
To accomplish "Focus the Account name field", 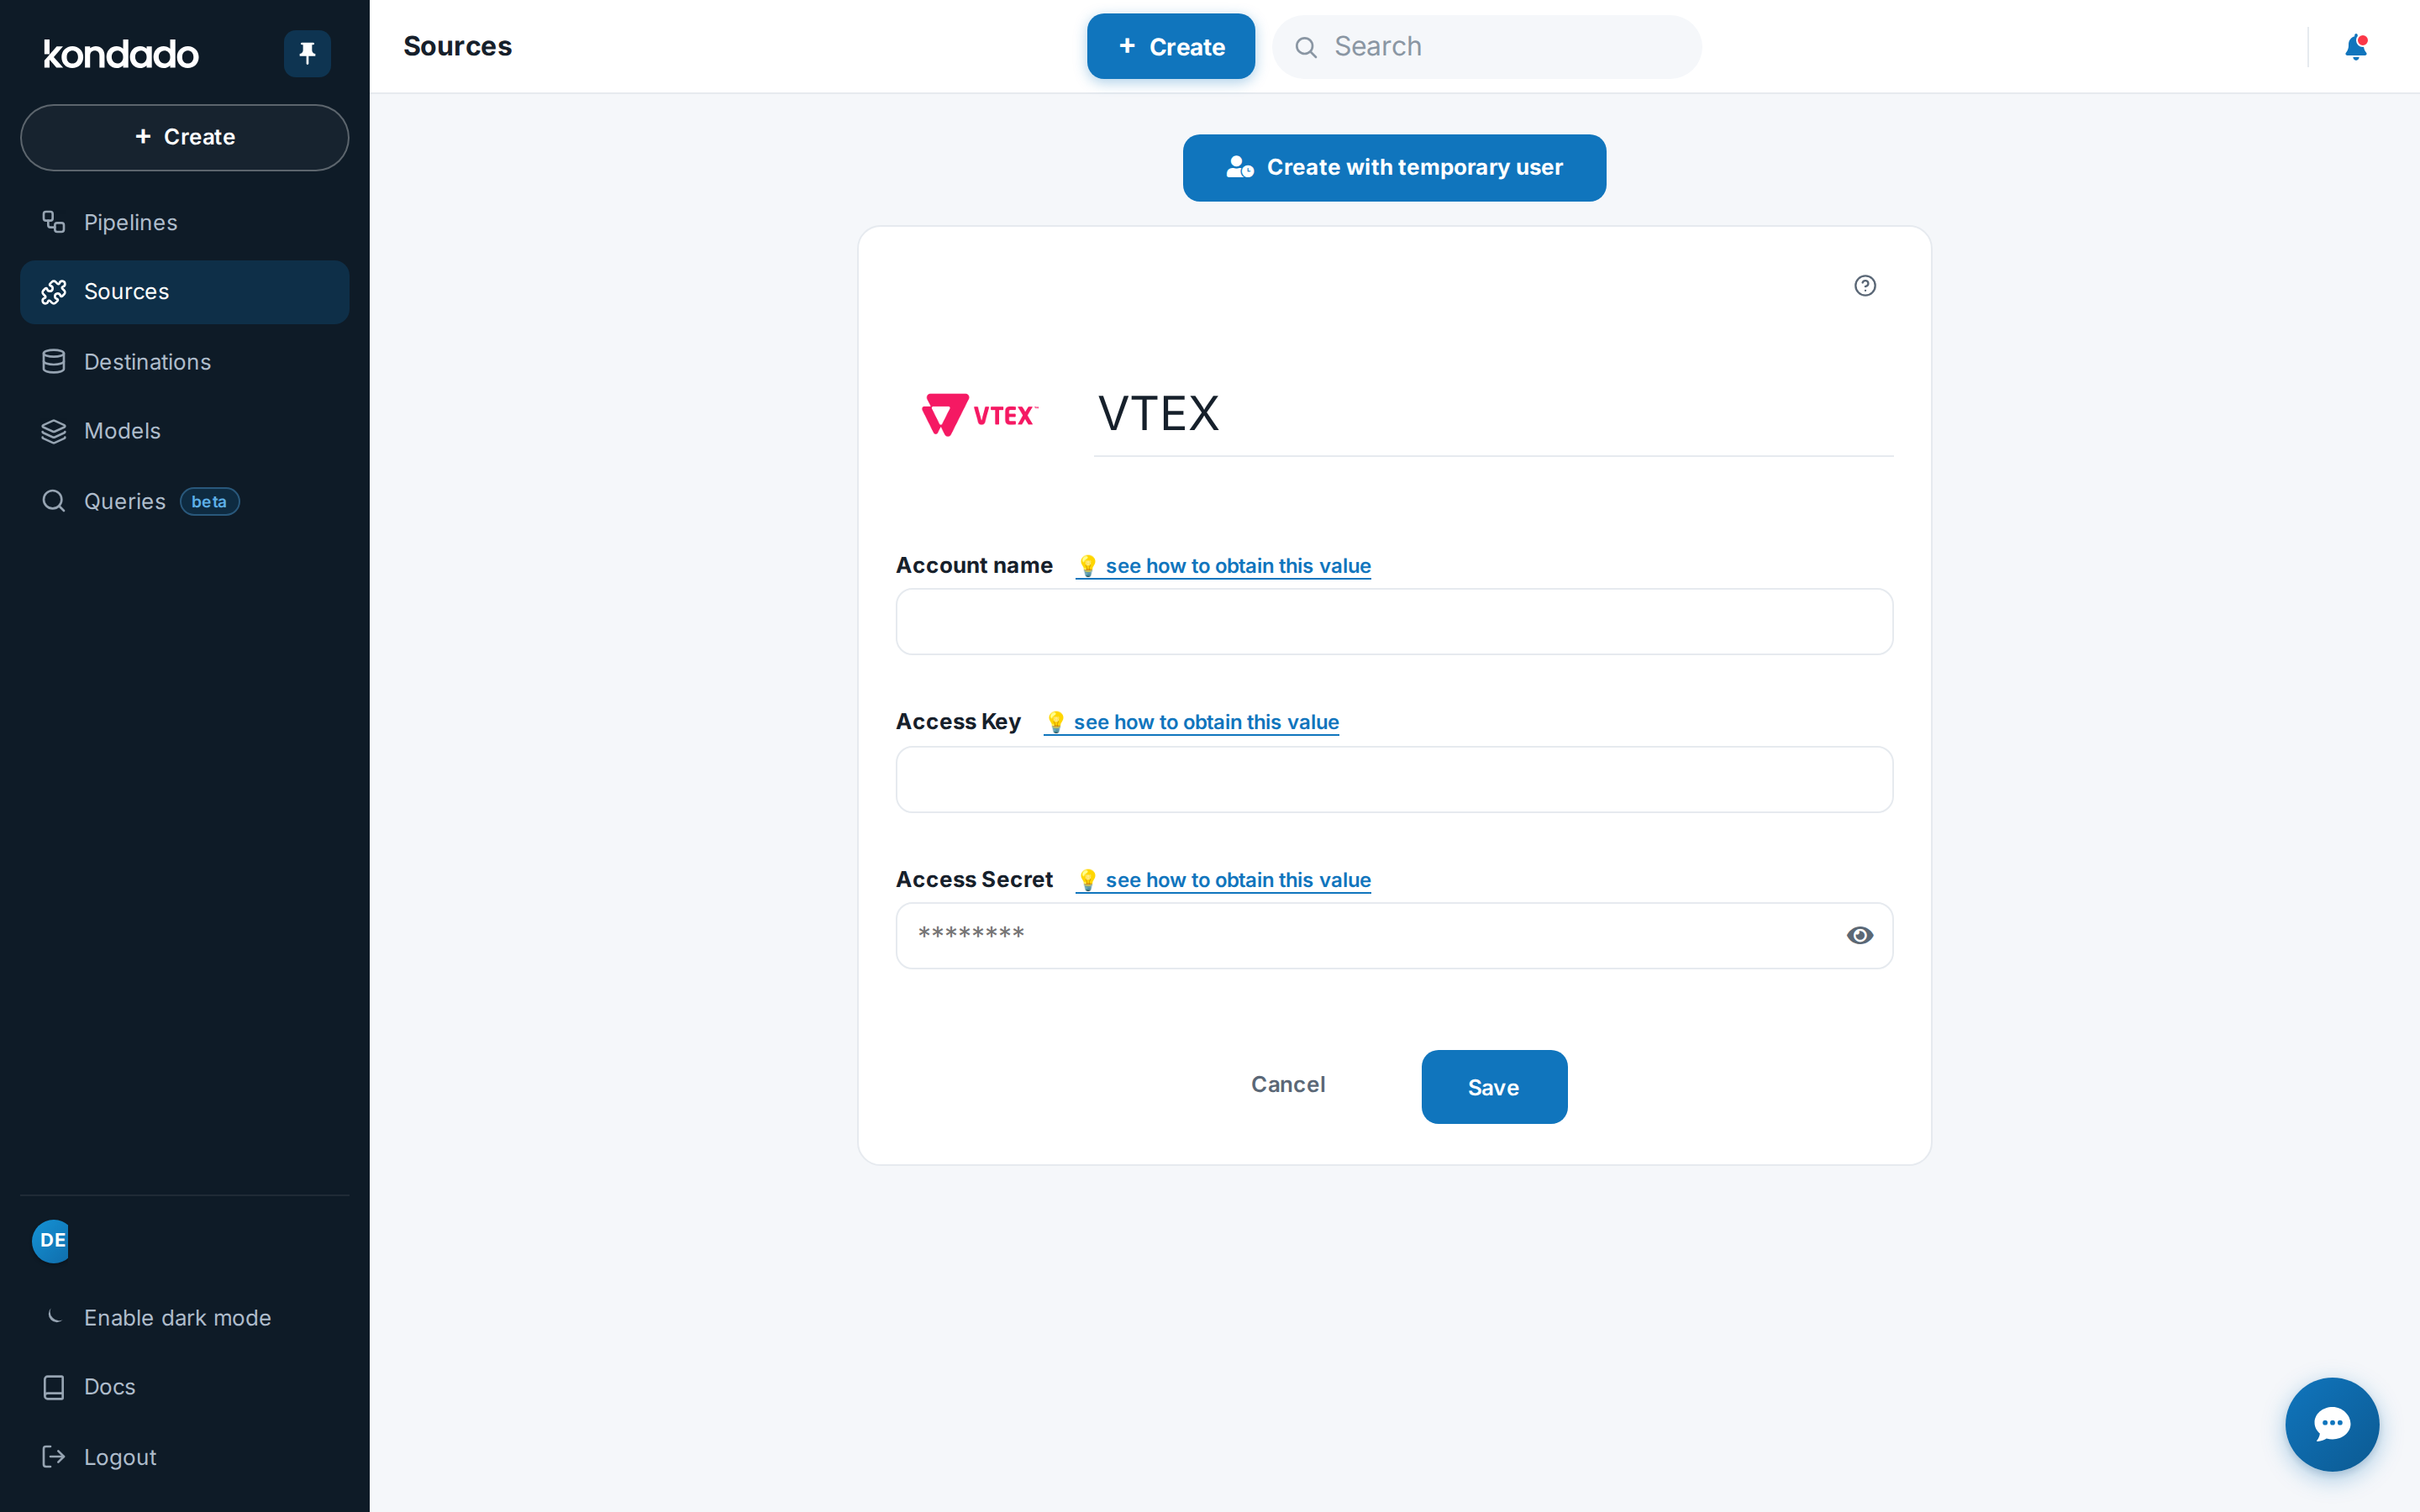I will coord(1394,622).
